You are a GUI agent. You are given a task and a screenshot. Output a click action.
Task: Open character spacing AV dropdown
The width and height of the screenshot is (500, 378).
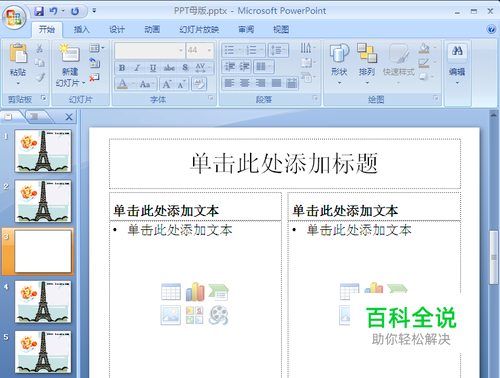pos(203,68)
